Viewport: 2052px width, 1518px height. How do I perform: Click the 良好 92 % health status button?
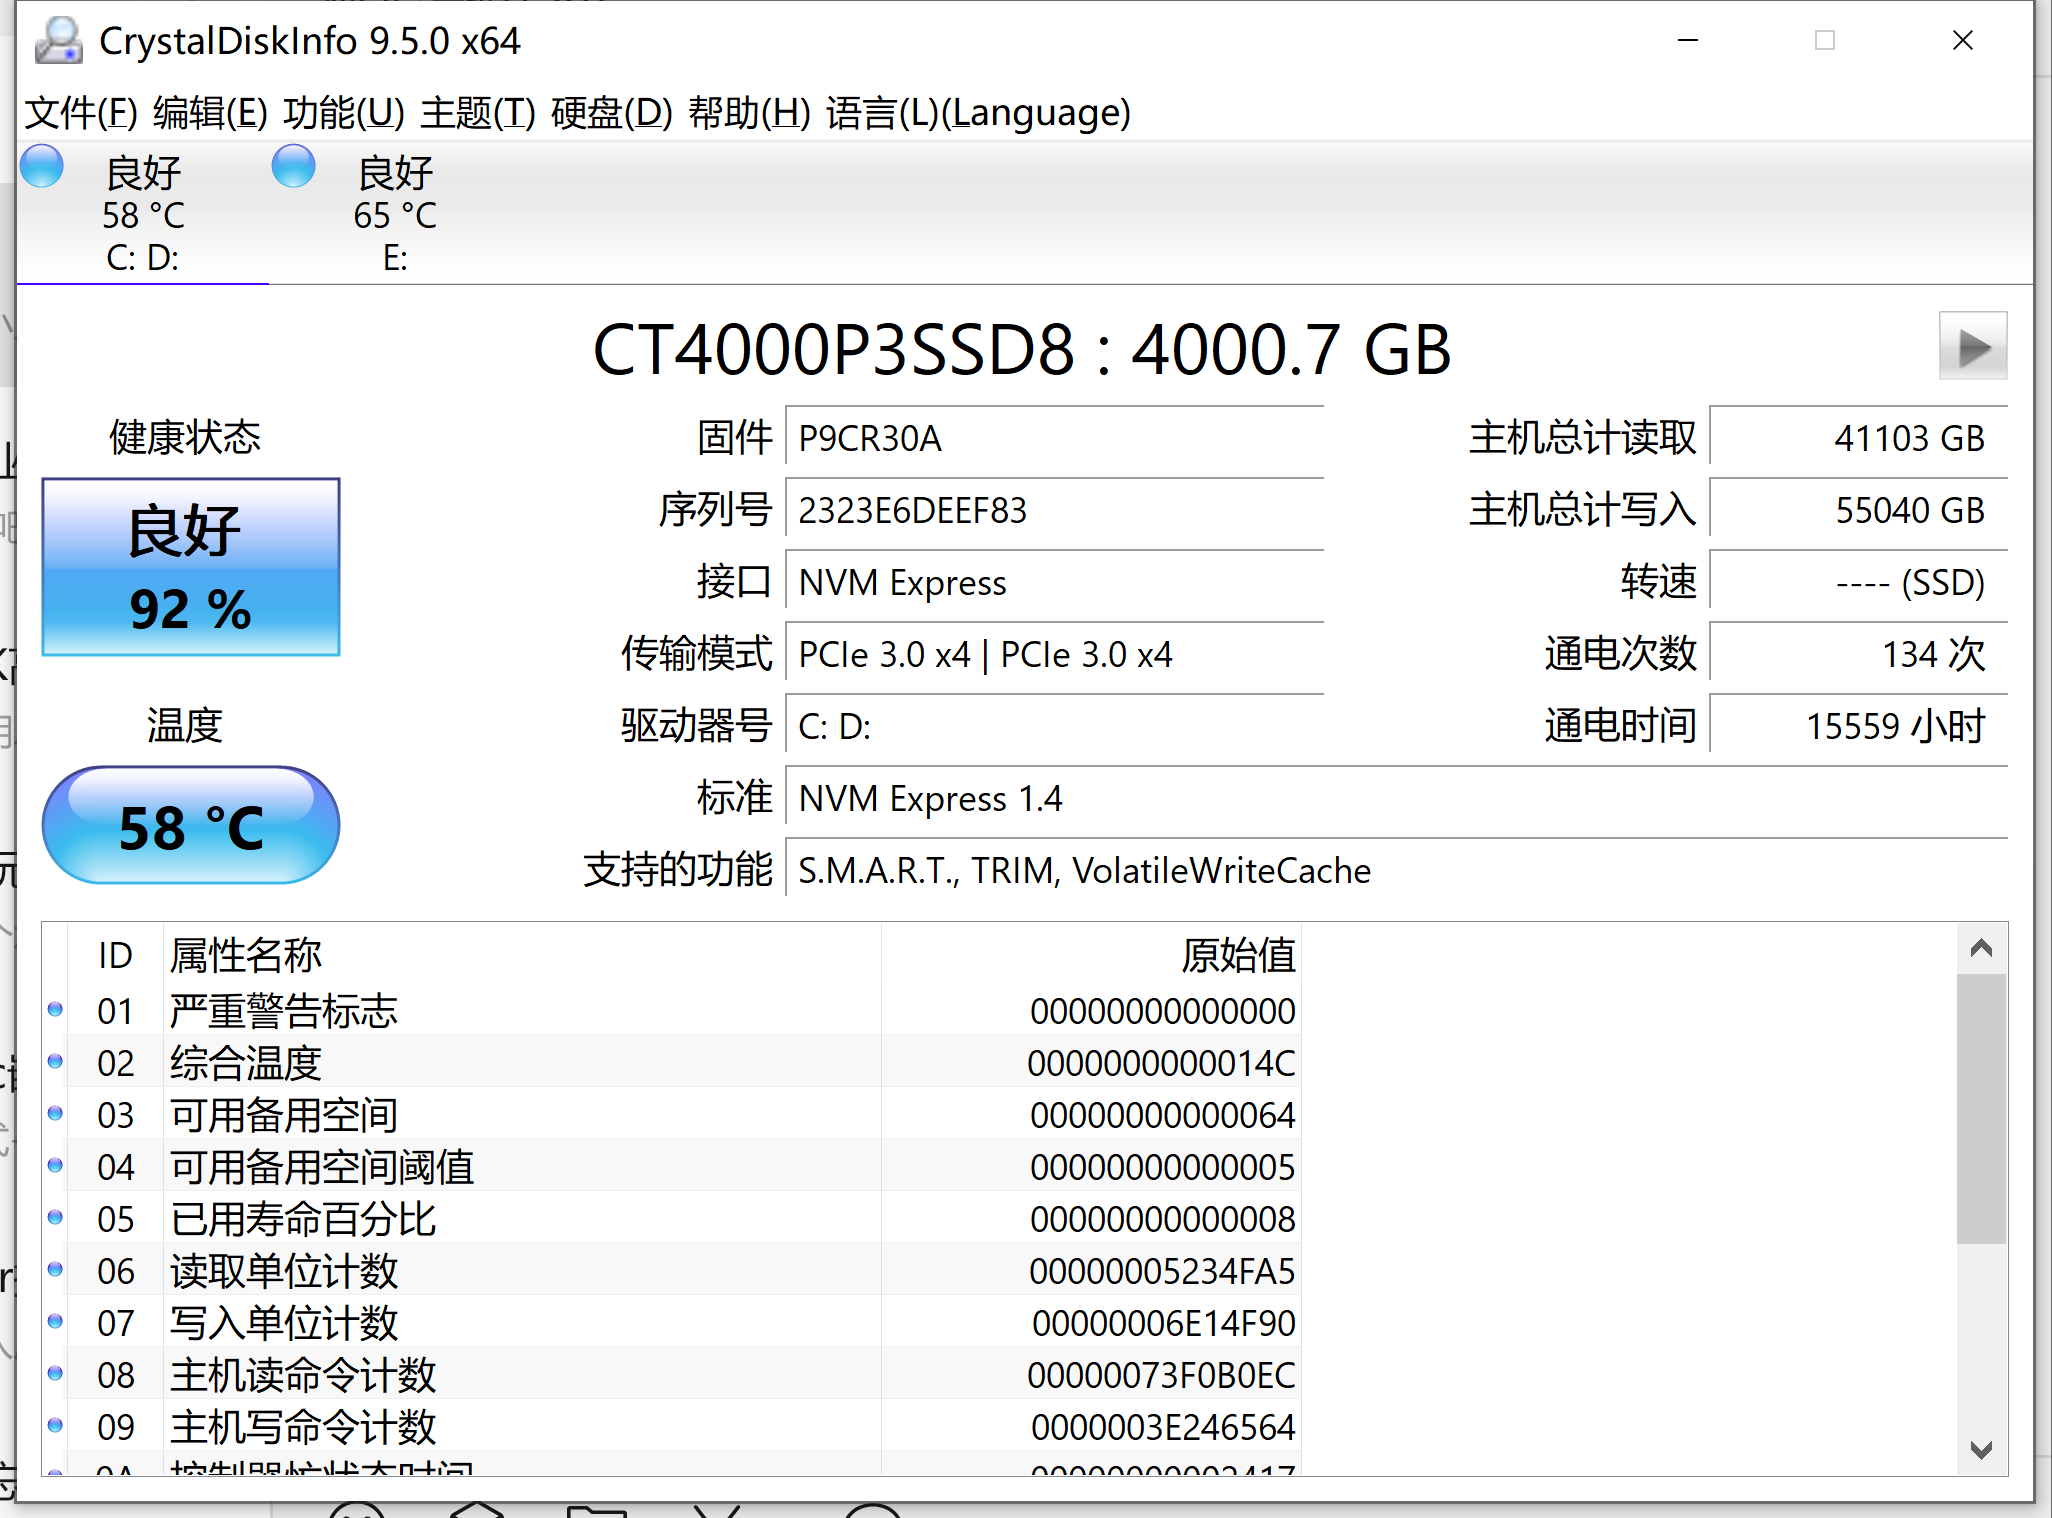tap(191, 567)
